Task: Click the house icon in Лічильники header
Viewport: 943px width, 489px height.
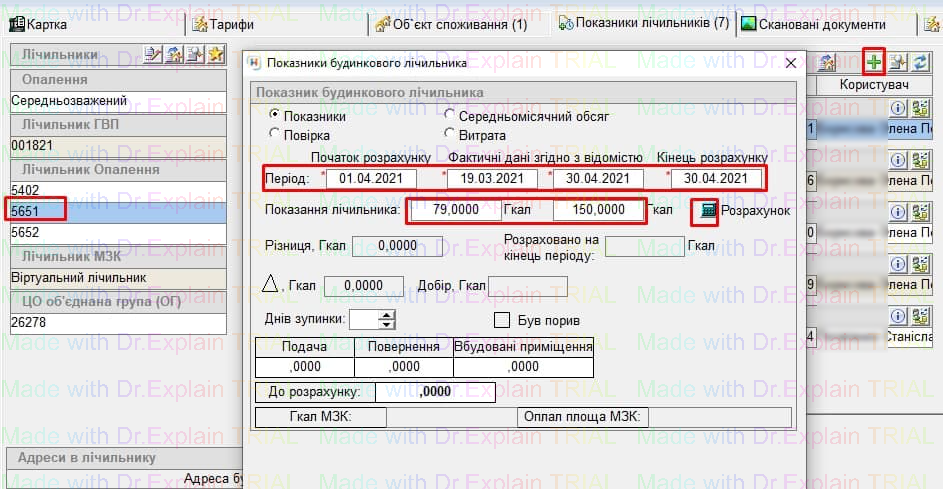Action: pos(174,54)
